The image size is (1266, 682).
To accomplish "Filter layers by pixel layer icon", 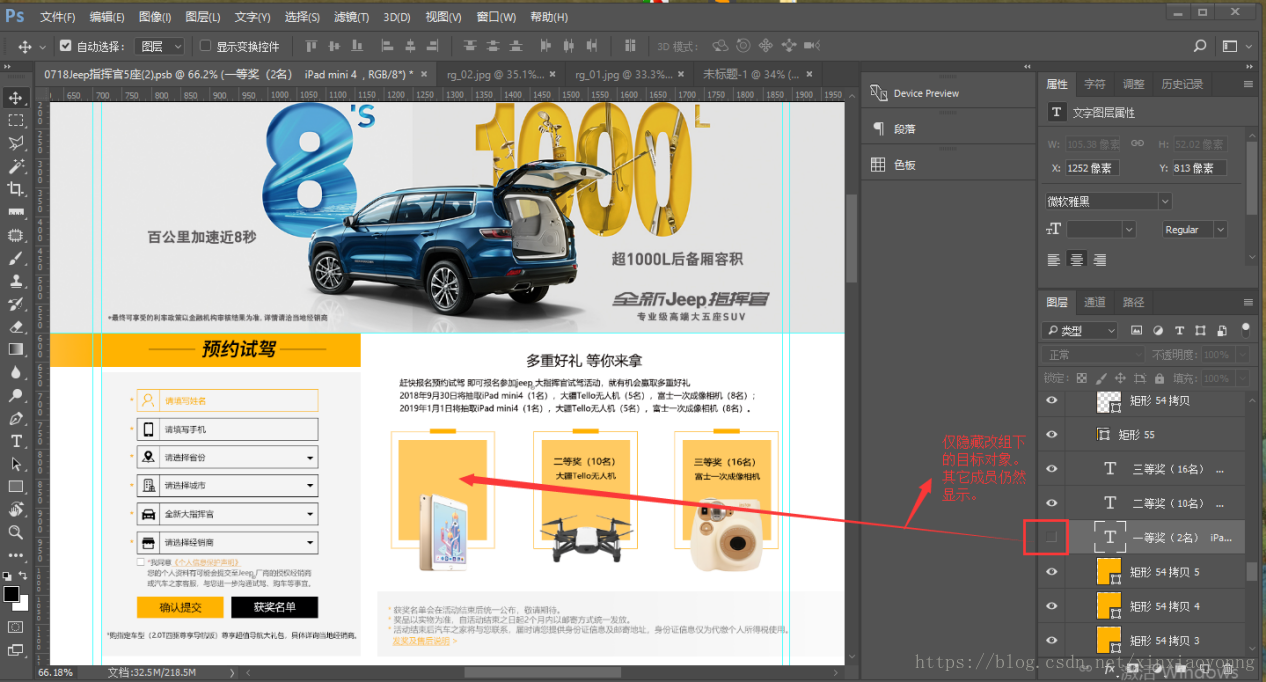I will [x=1136, y=330].
